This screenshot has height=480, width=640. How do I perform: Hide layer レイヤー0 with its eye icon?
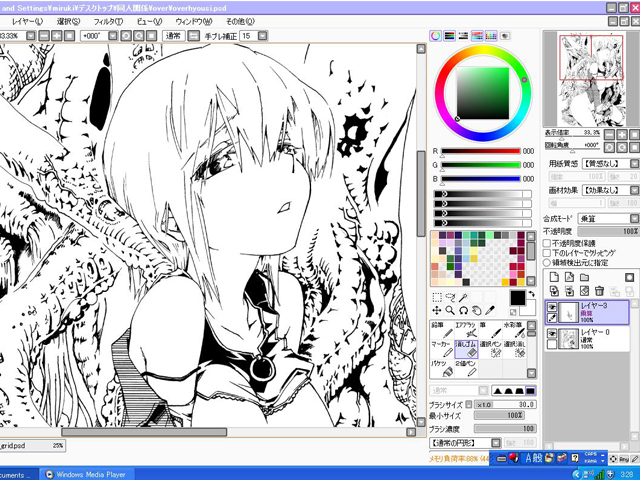click(552, 333)
